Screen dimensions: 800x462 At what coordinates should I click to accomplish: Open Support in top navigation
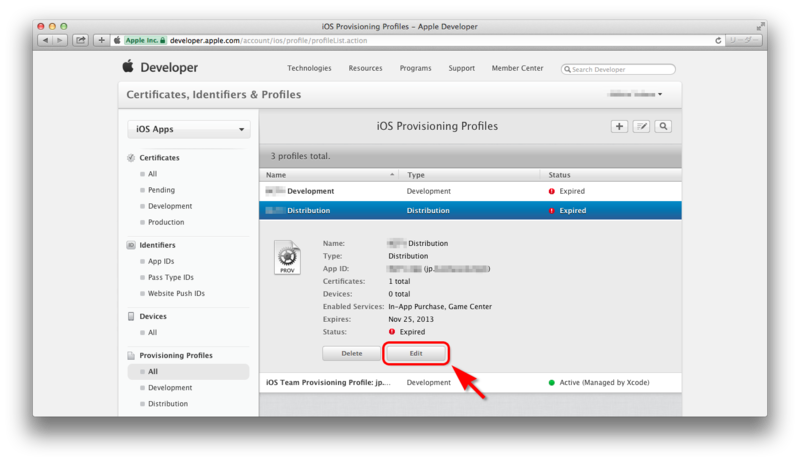(x=461, y=68)
